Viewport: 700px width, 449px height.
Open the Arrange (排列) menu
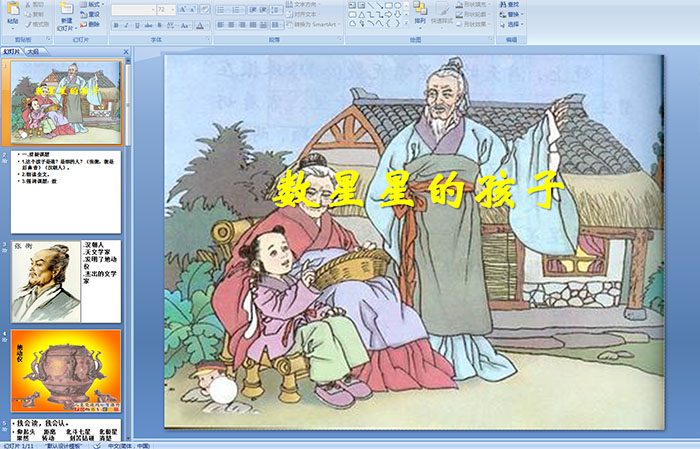(420, 15)
